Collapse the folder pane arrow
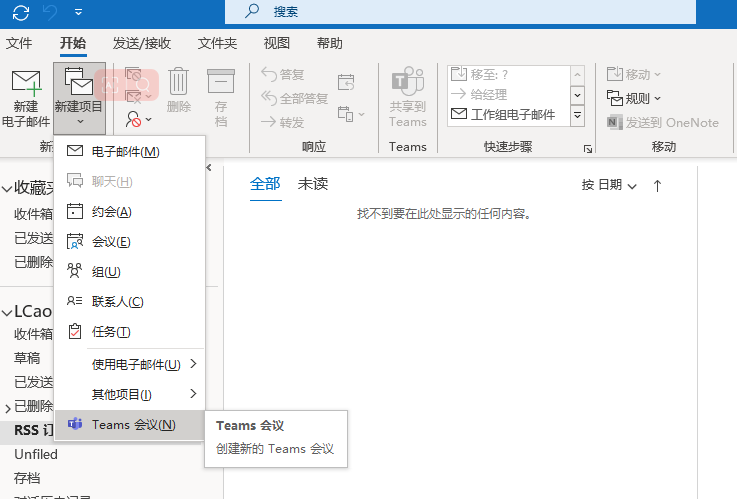 (209, 167)
